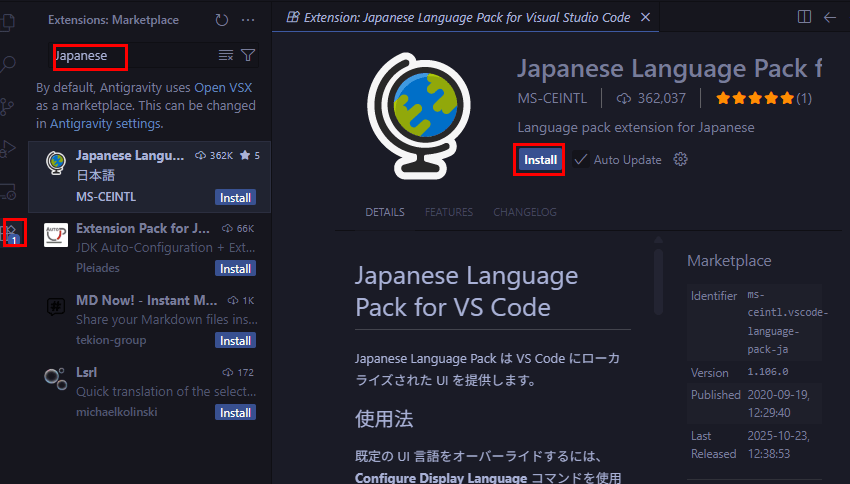
Task: Toggle the Auto Update checkbox
Action: pos(580,160)
